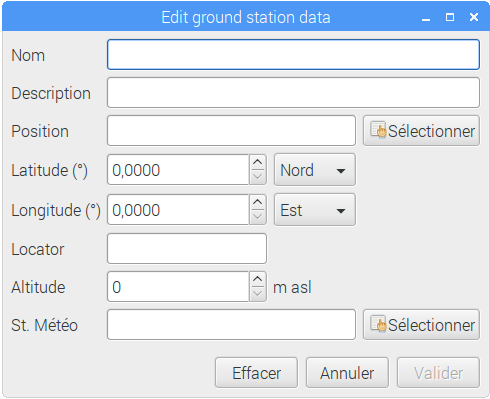Click the Annuler button
490x399 pixels.
pos(347,373)
